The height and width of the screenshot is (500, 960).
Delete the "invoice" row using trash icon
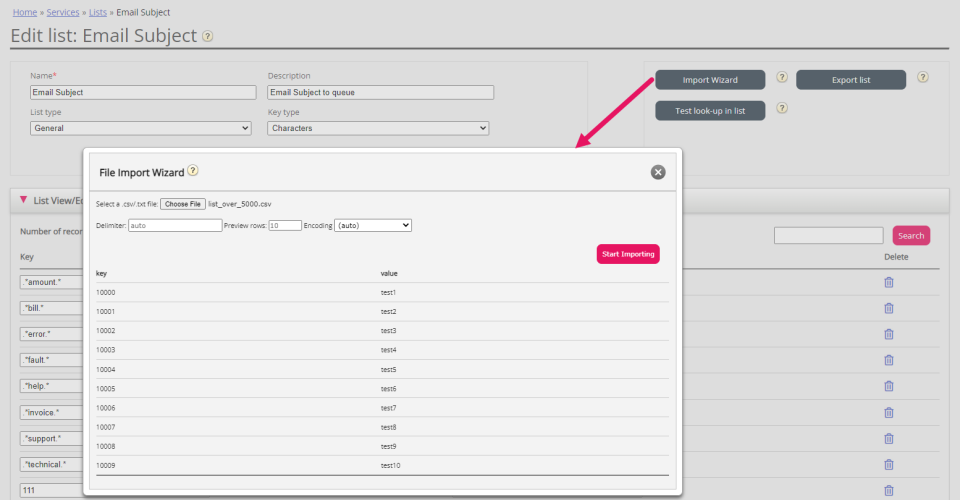click(889, 412)
